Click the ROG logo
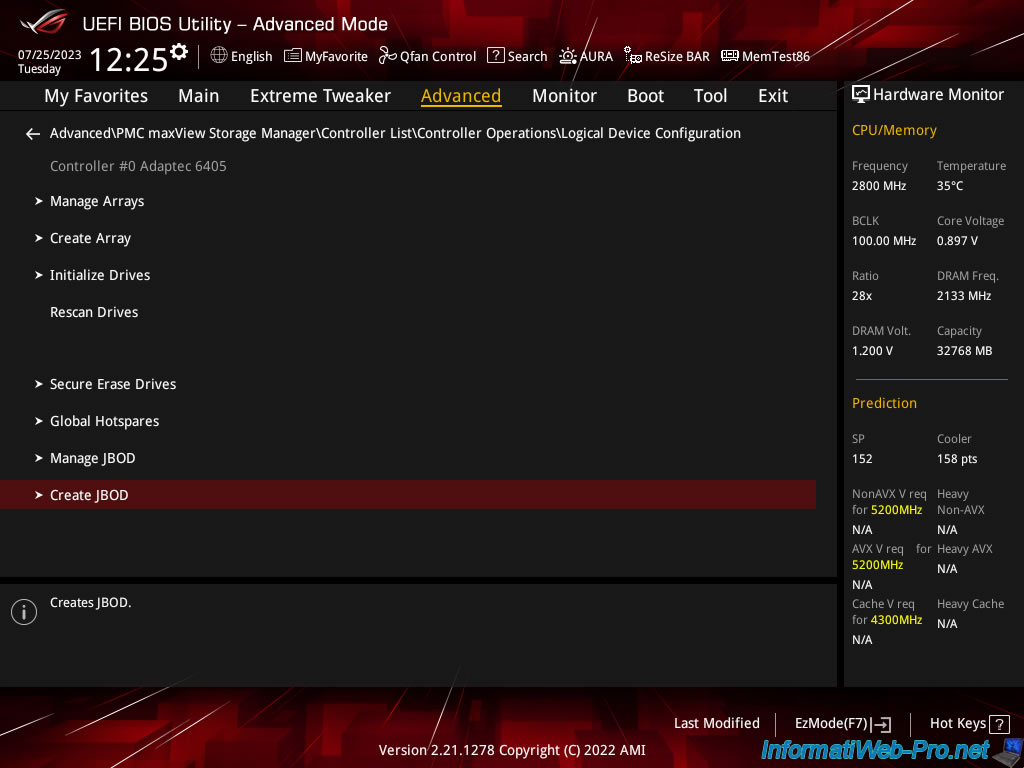This screenshot has width=1024, height=768. coord(44,23)
